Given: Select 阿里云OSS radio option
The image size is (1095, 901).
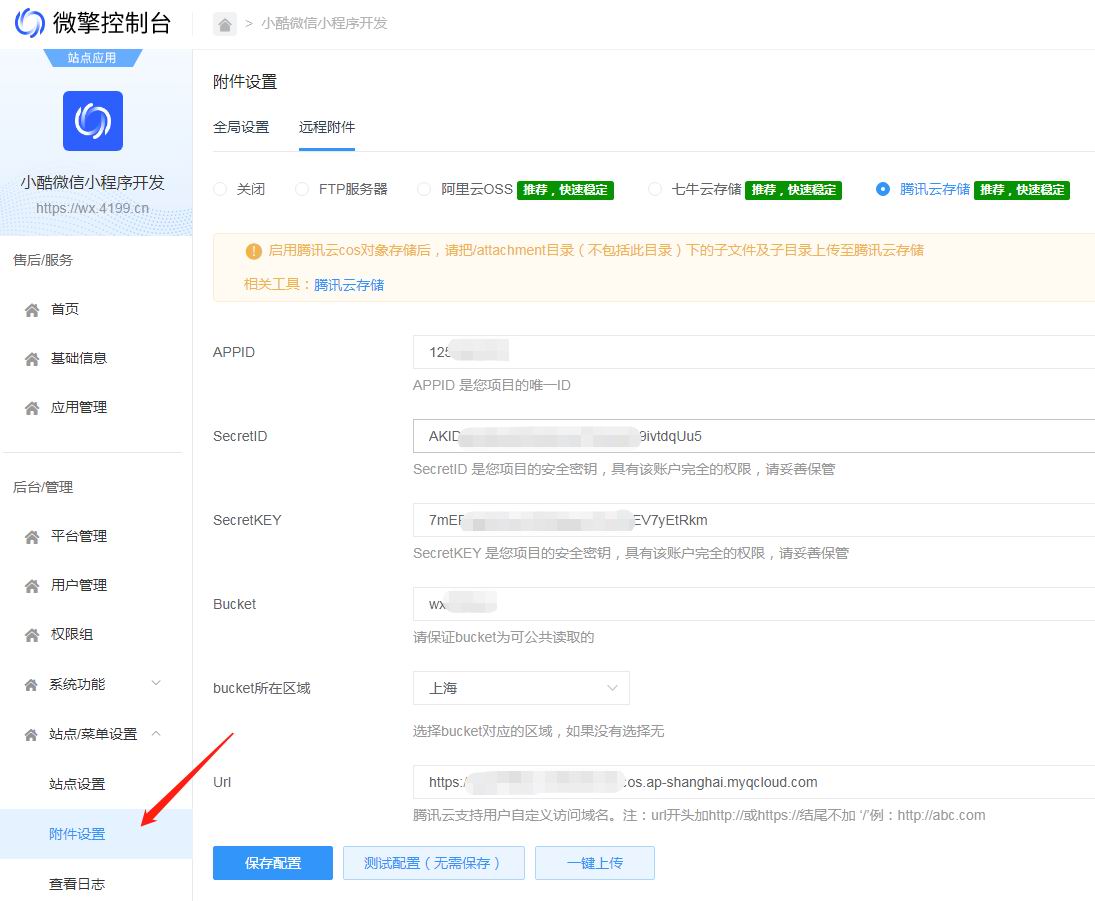Looking at the screenshot, I should pyautogui.click(x=424, y=189).
